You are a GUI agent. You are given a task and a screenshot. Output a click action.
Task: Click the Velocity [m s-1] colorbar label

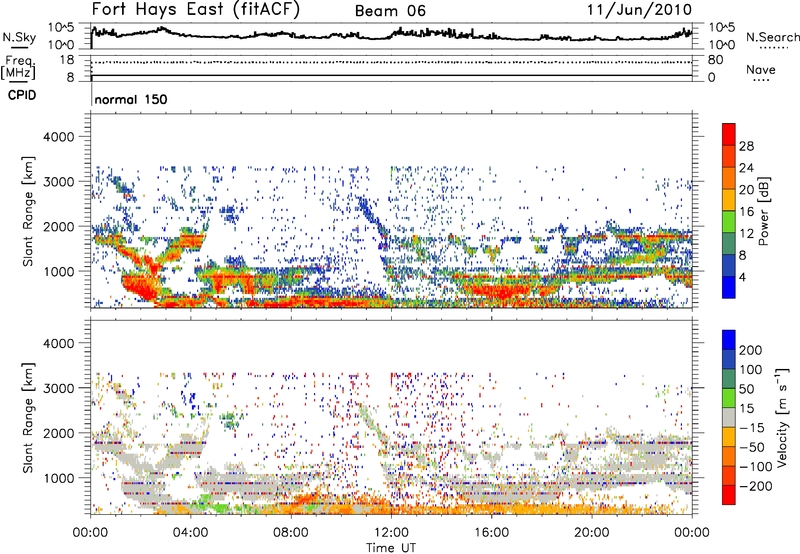point(782,417)
